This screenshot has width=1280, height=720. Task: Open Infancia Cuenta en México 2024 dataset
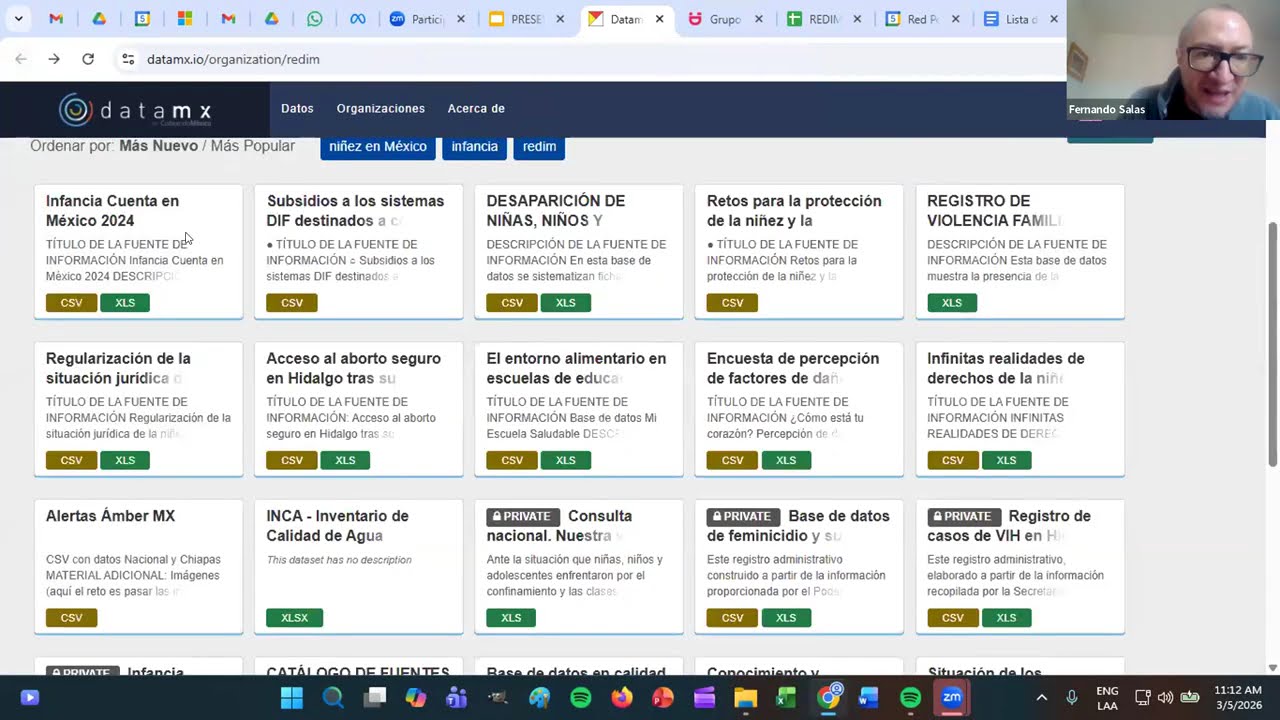click(x=112, y=211)
